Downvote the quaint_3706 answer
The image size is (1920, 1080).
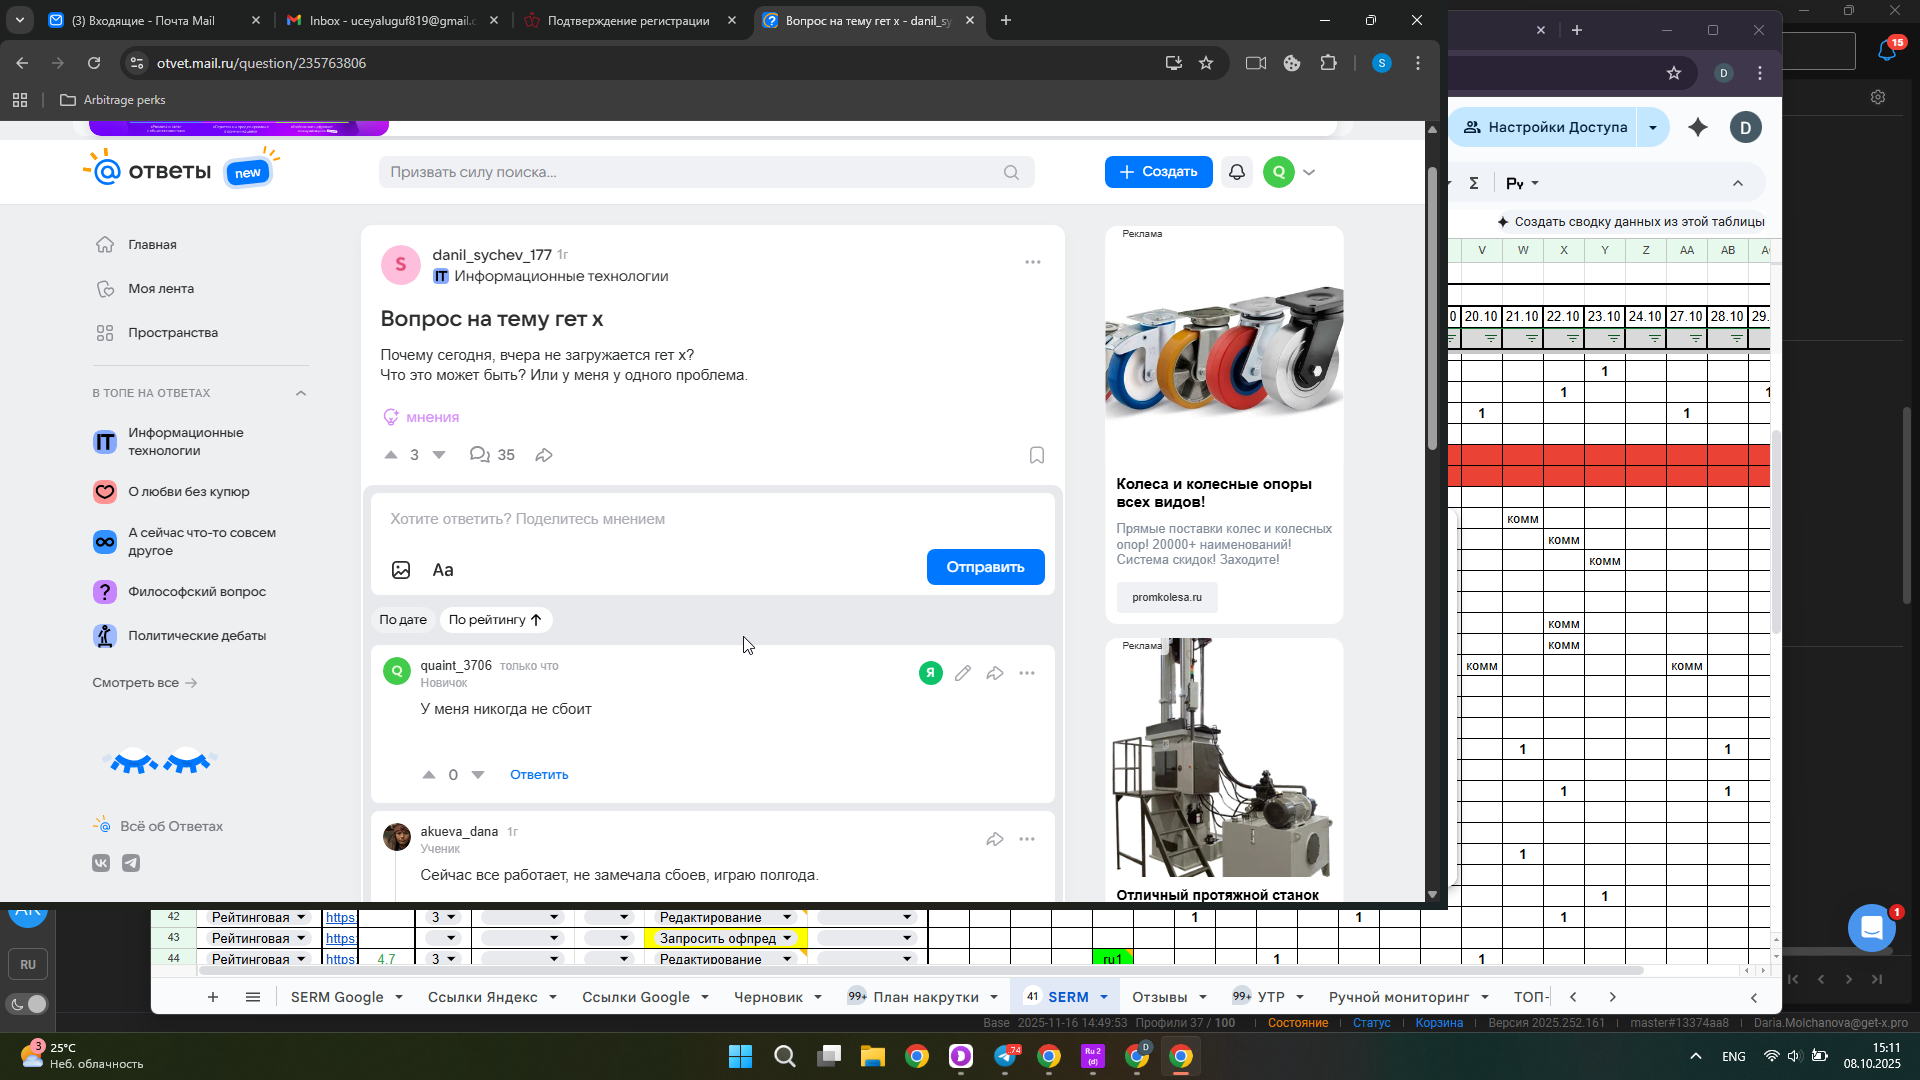pyautogui.click(x=478, y=775)
